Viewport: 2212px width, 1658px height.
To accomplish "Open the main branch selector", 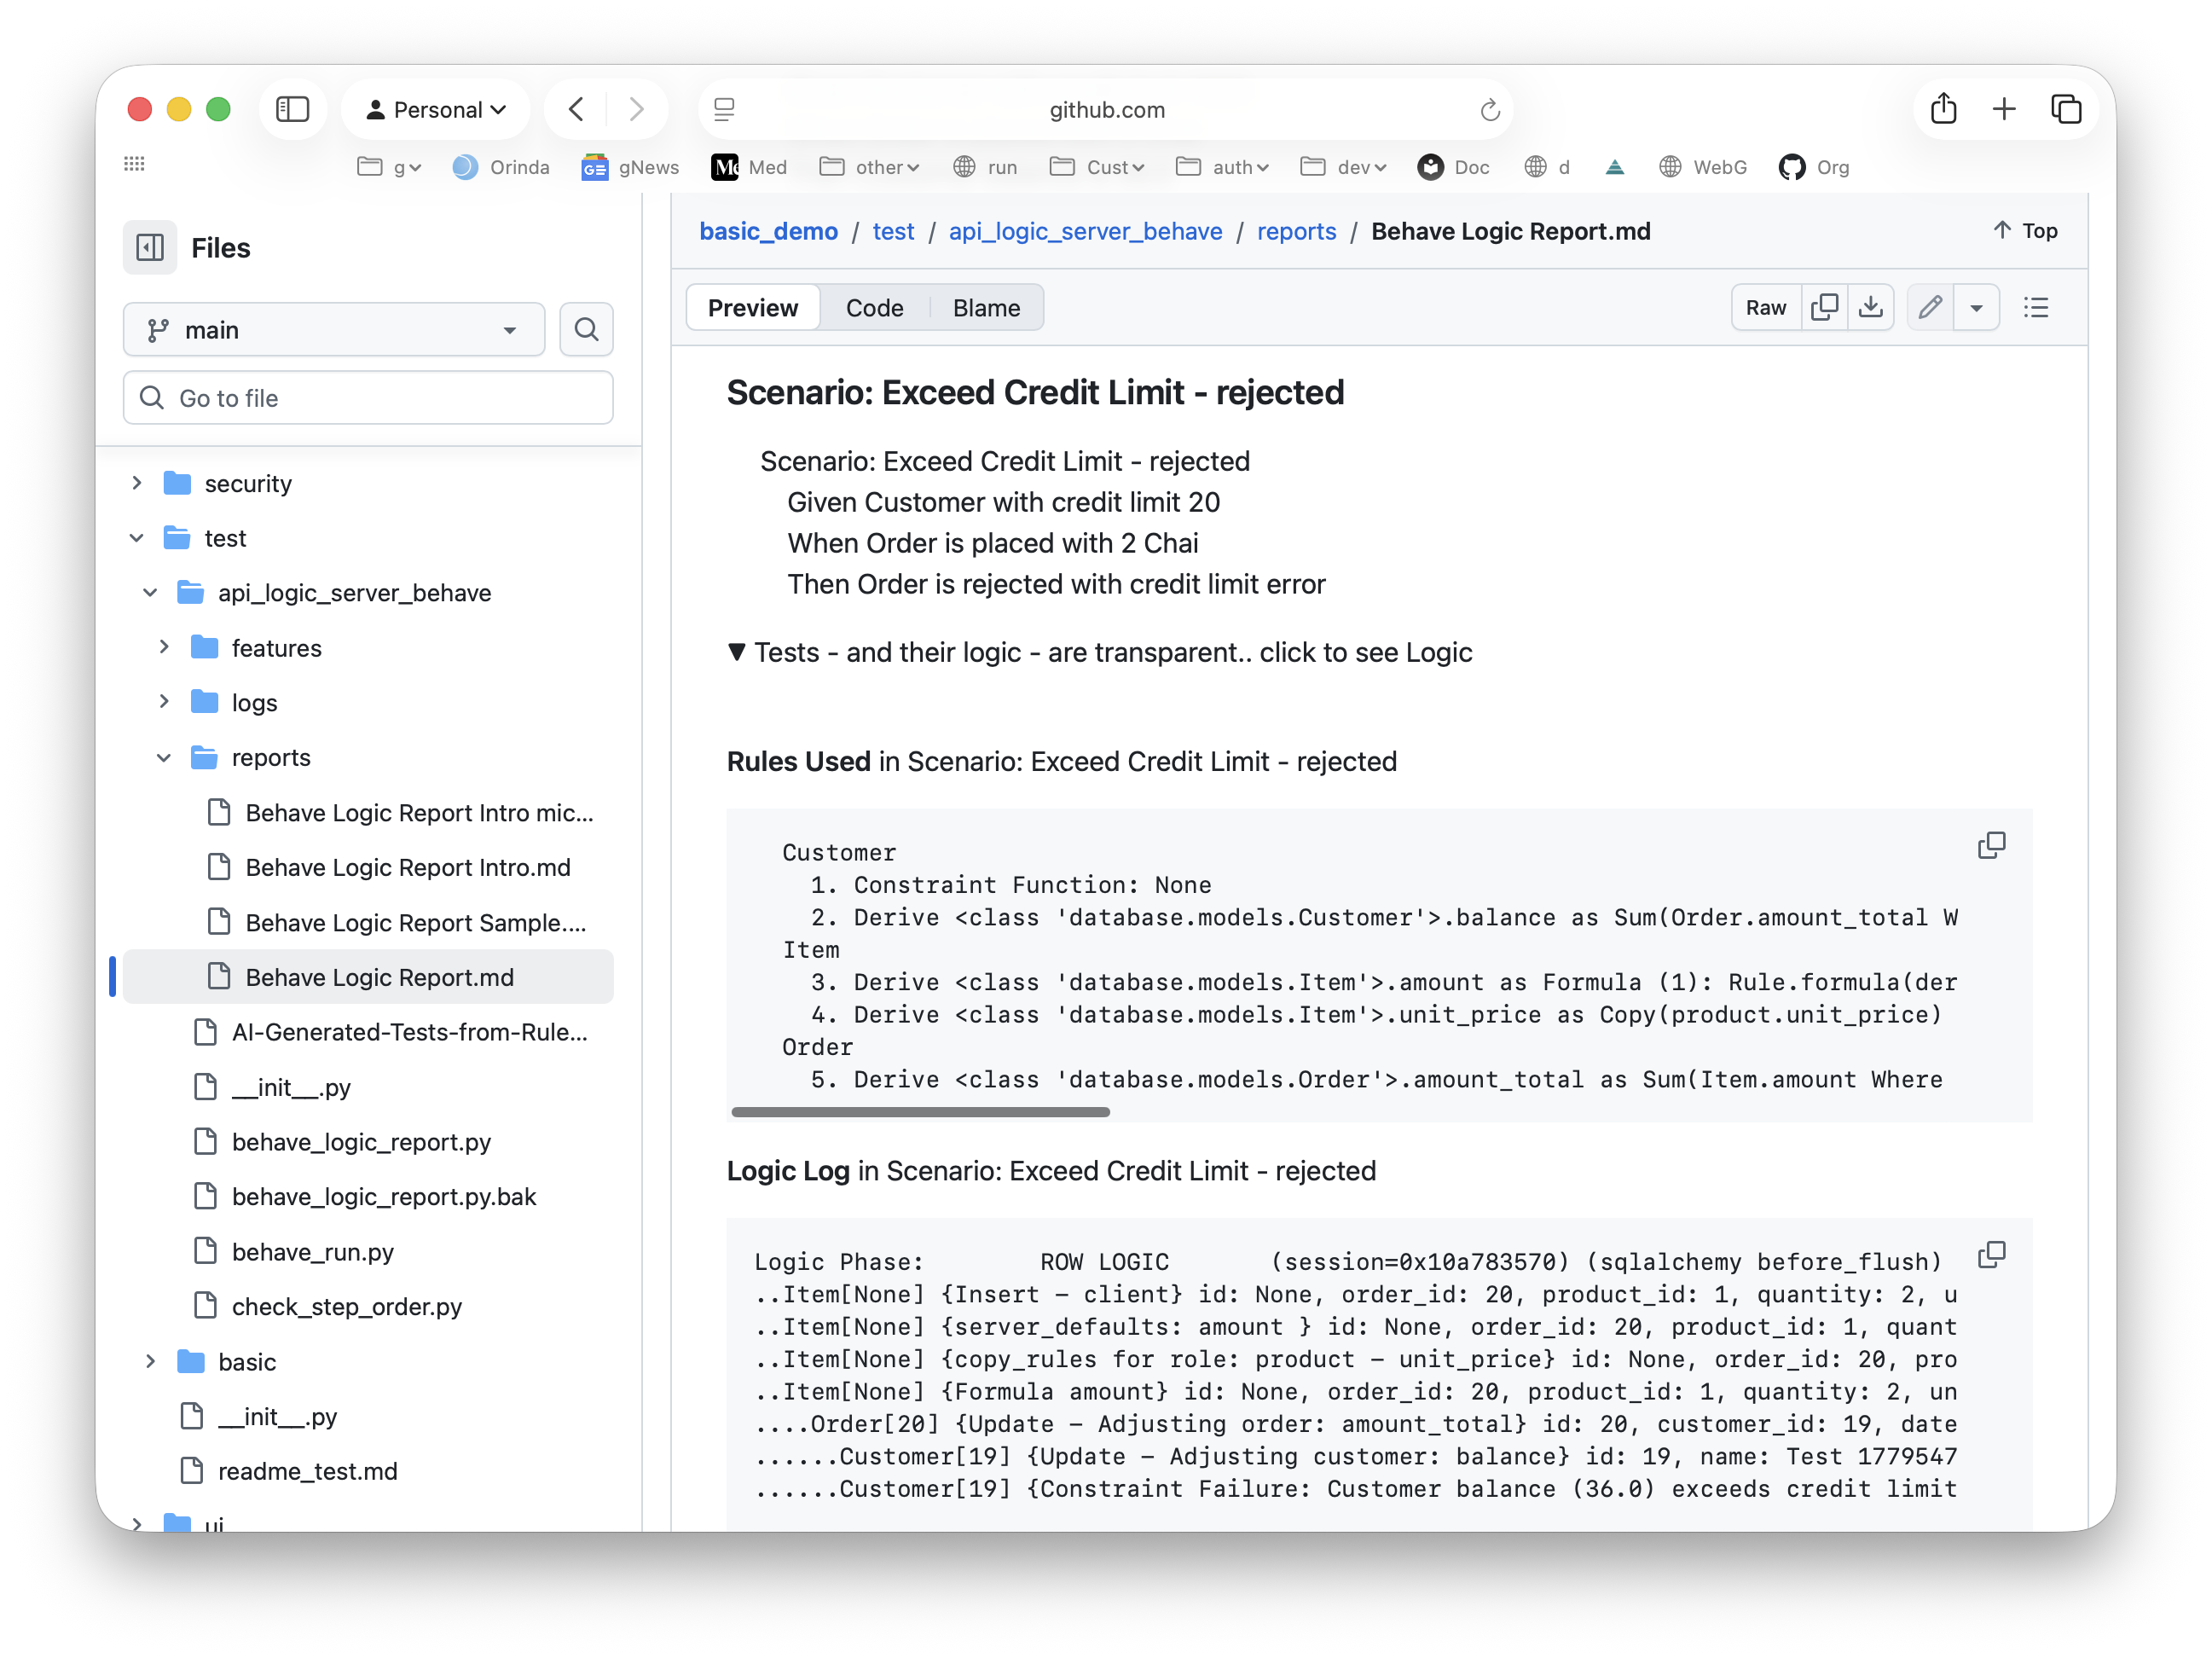I will 334,329.
